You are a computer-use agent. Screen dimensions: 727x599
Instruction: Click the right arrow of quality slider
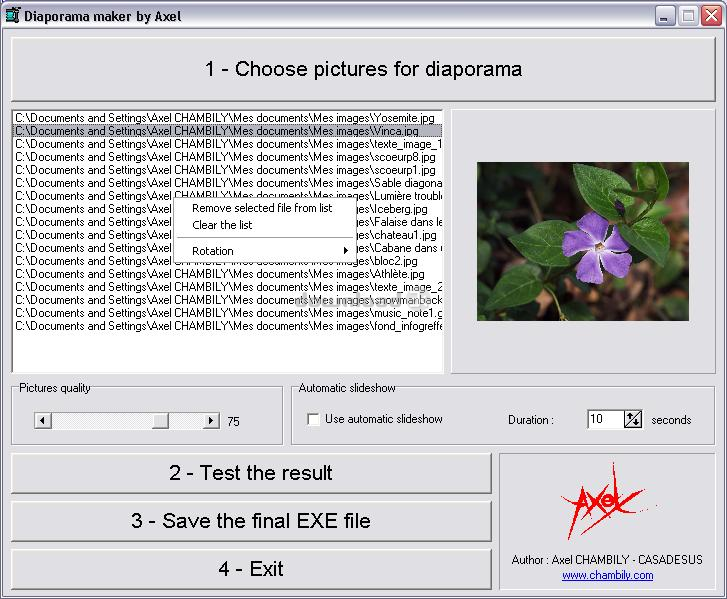pos(211,421)
